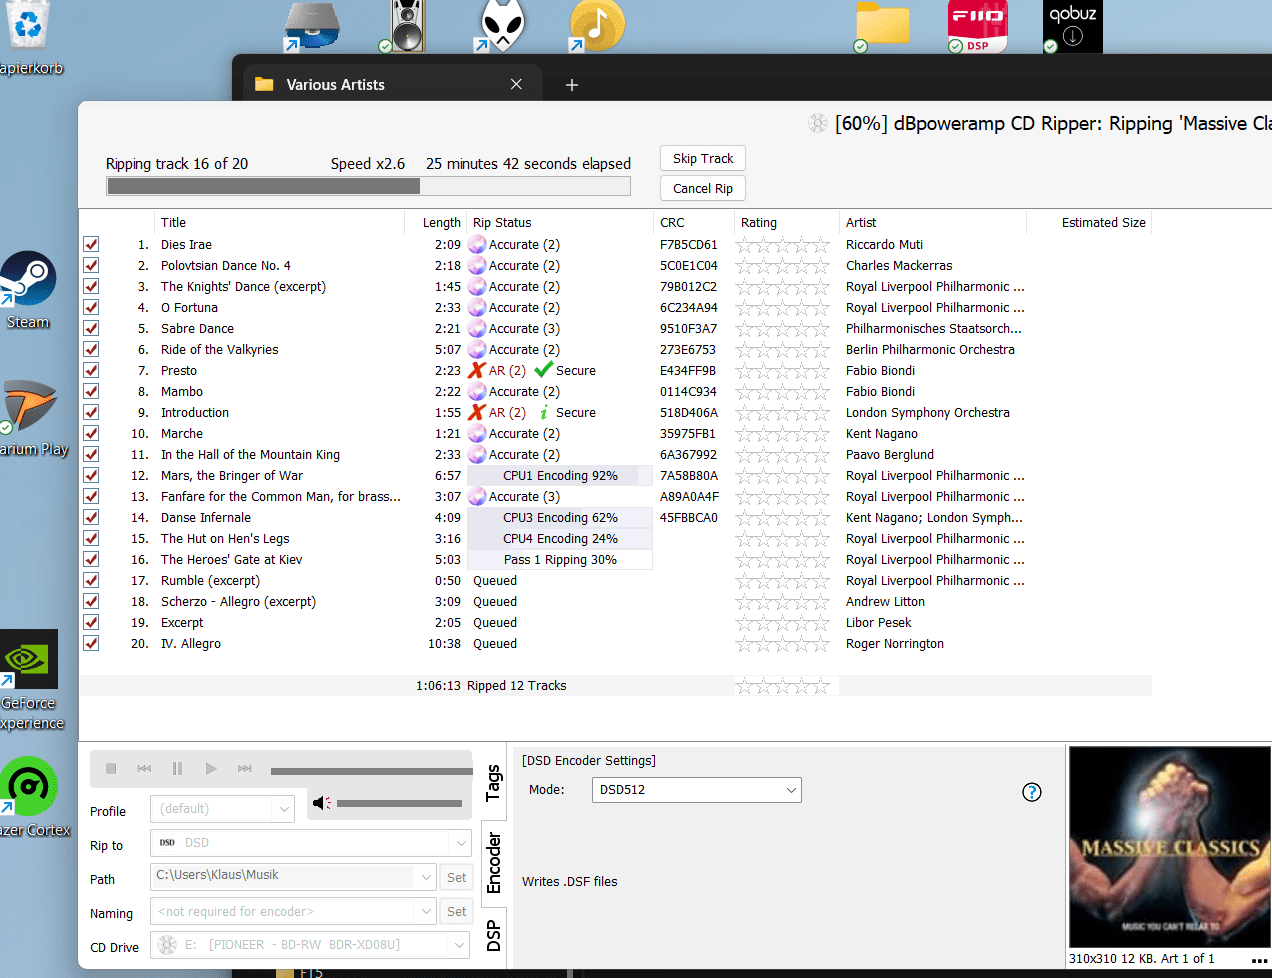This screenshot has width=1272, height=978.
Task: Skip to next track in player
Action: [x=245, y=768]
